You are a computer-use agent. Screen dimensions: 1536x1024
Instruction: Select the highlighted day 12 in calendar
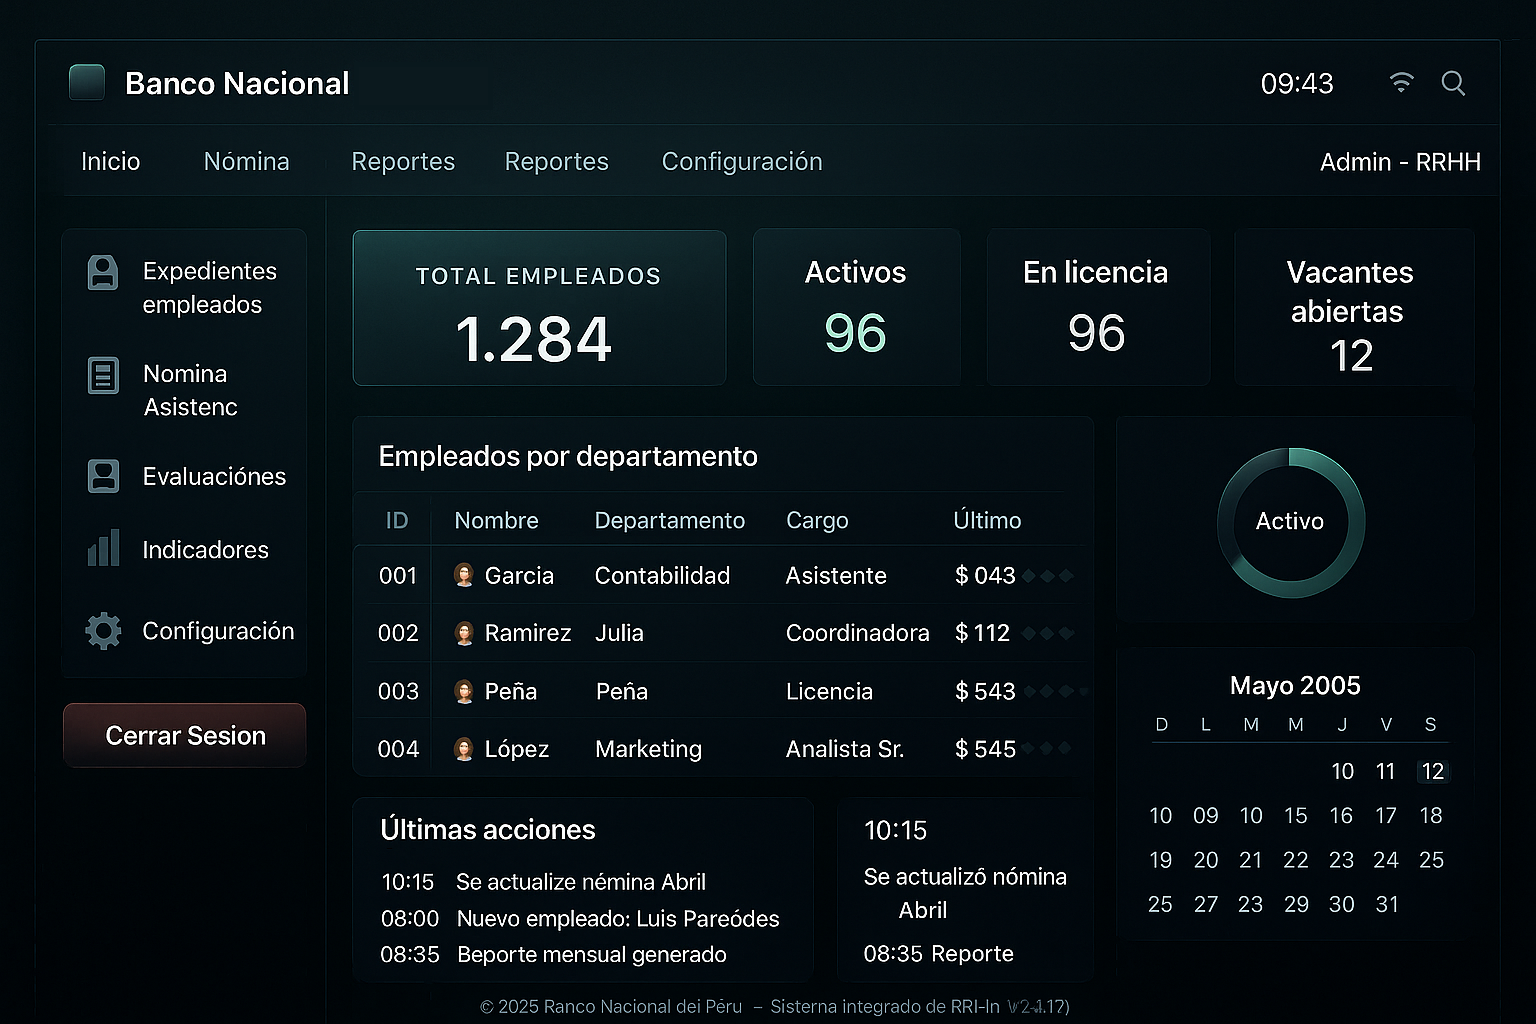(x=1432, y=771)
